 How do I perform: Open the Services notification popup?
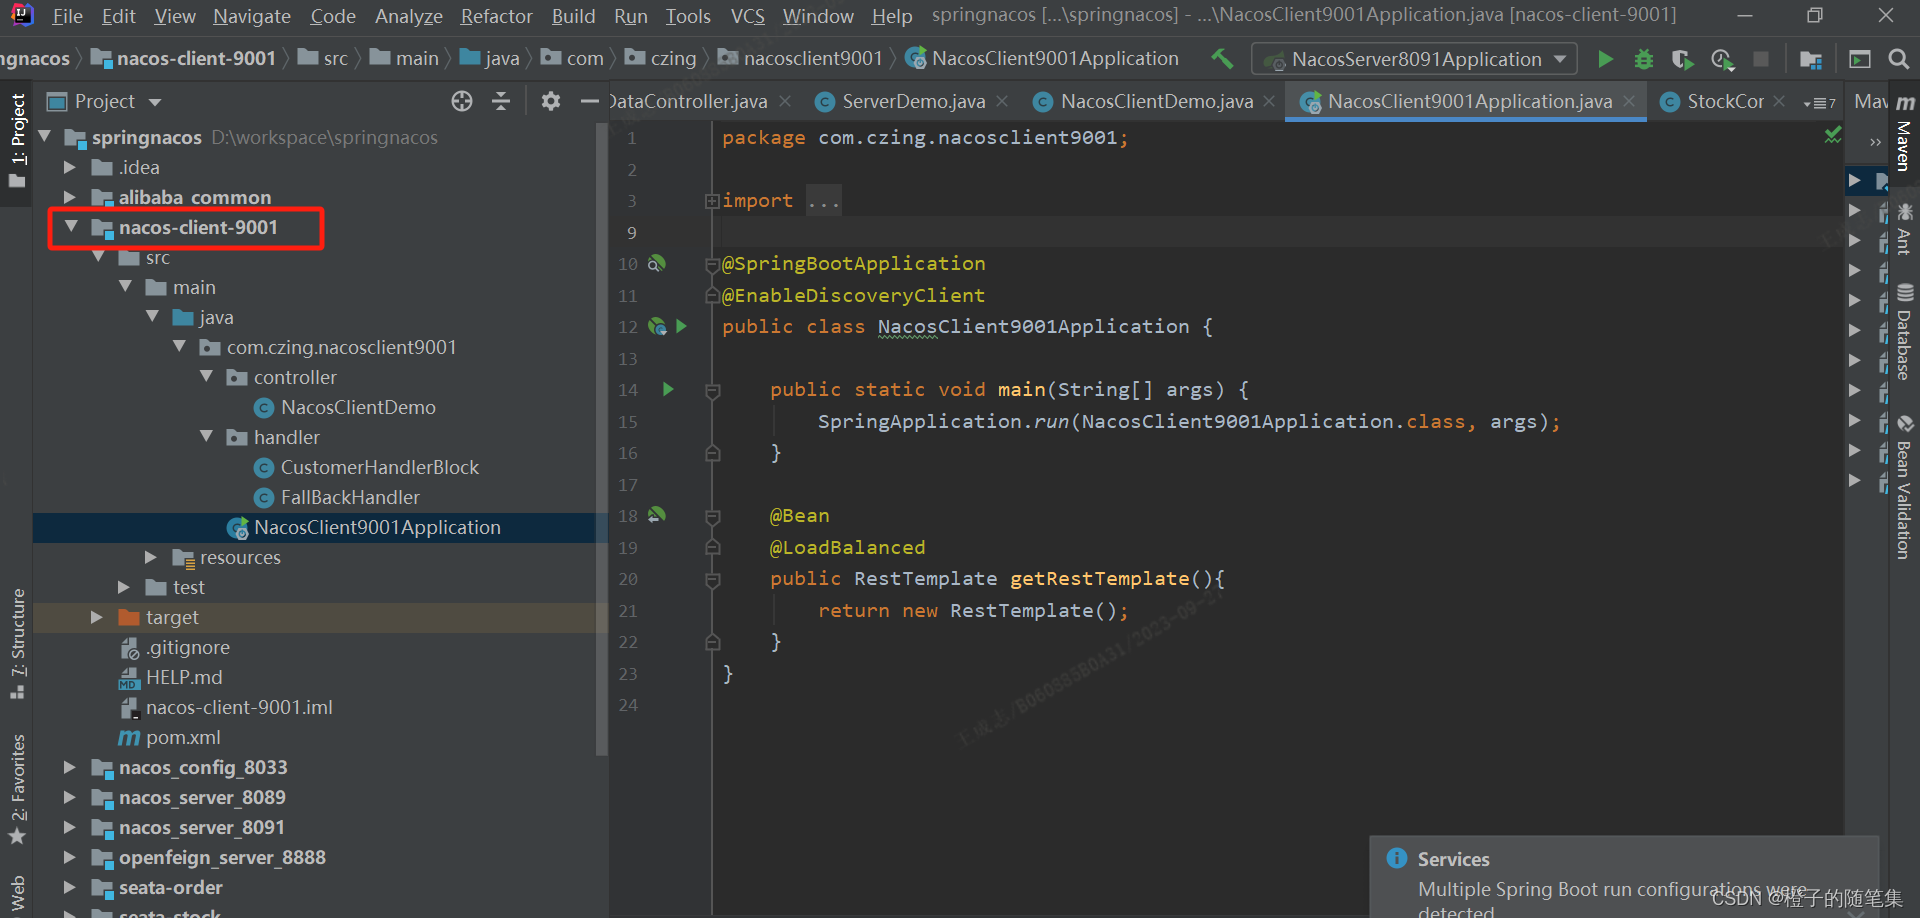pos(1624,877)
